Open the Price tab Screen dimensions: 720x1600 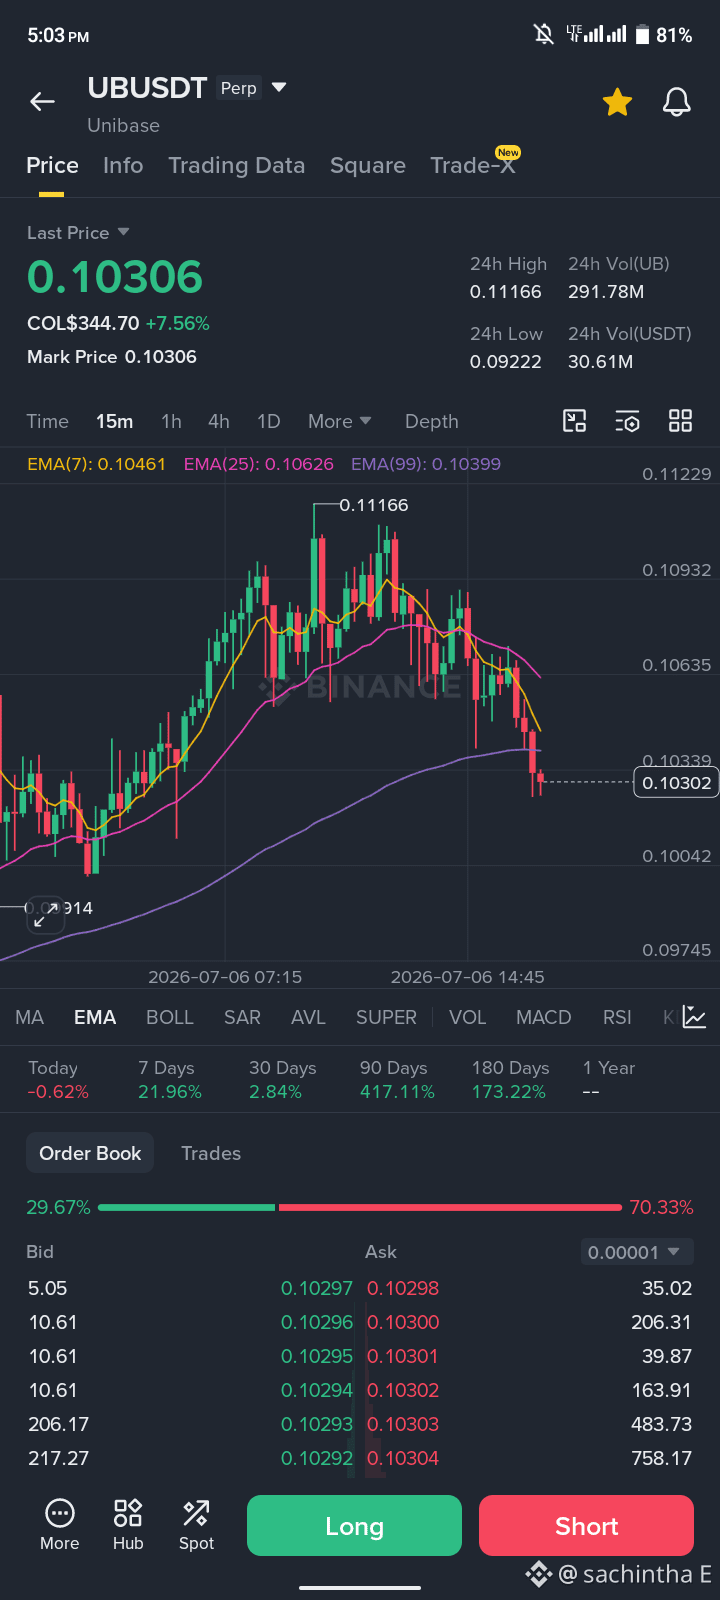click(52, 165)
